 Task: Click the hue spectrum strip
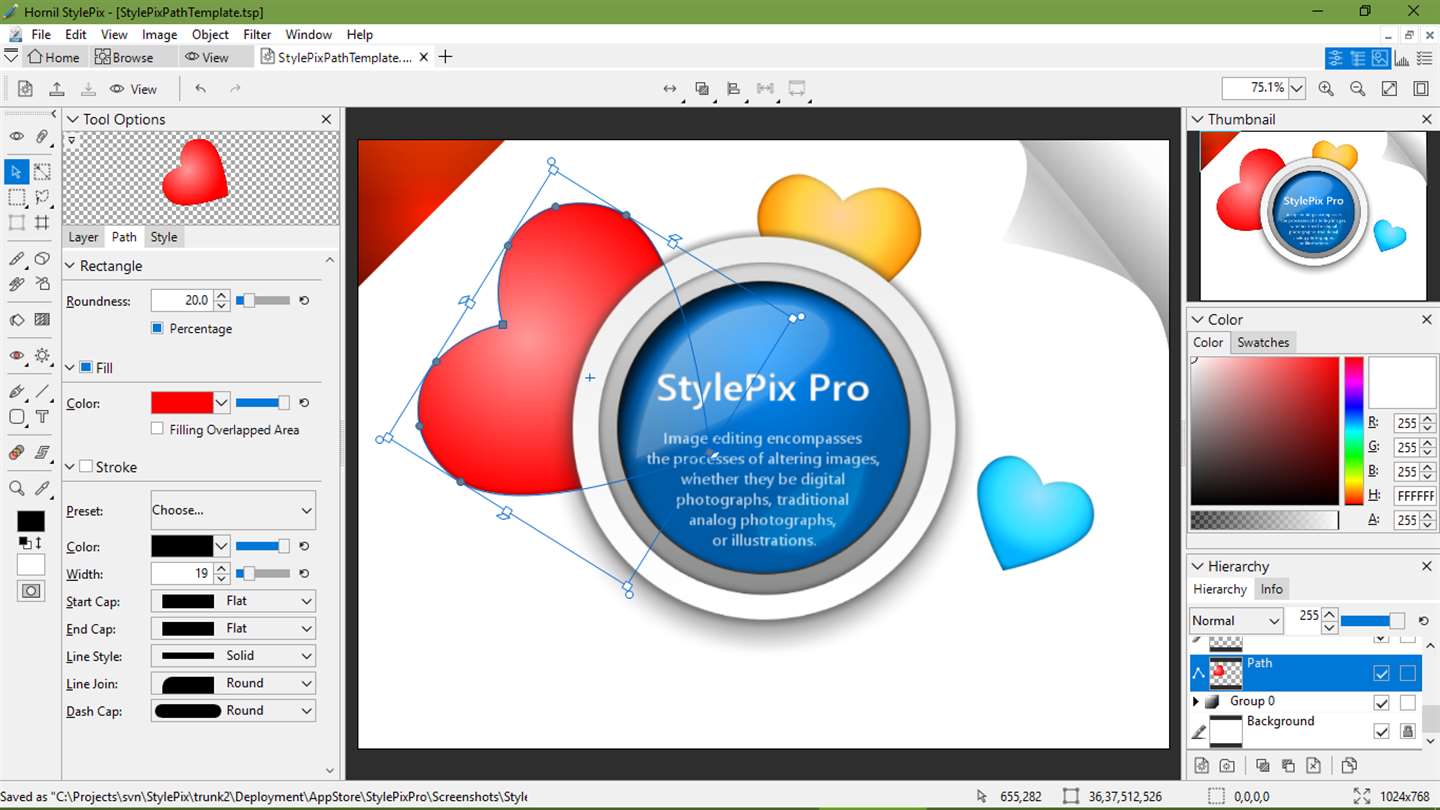click(x=1353, y=431)
